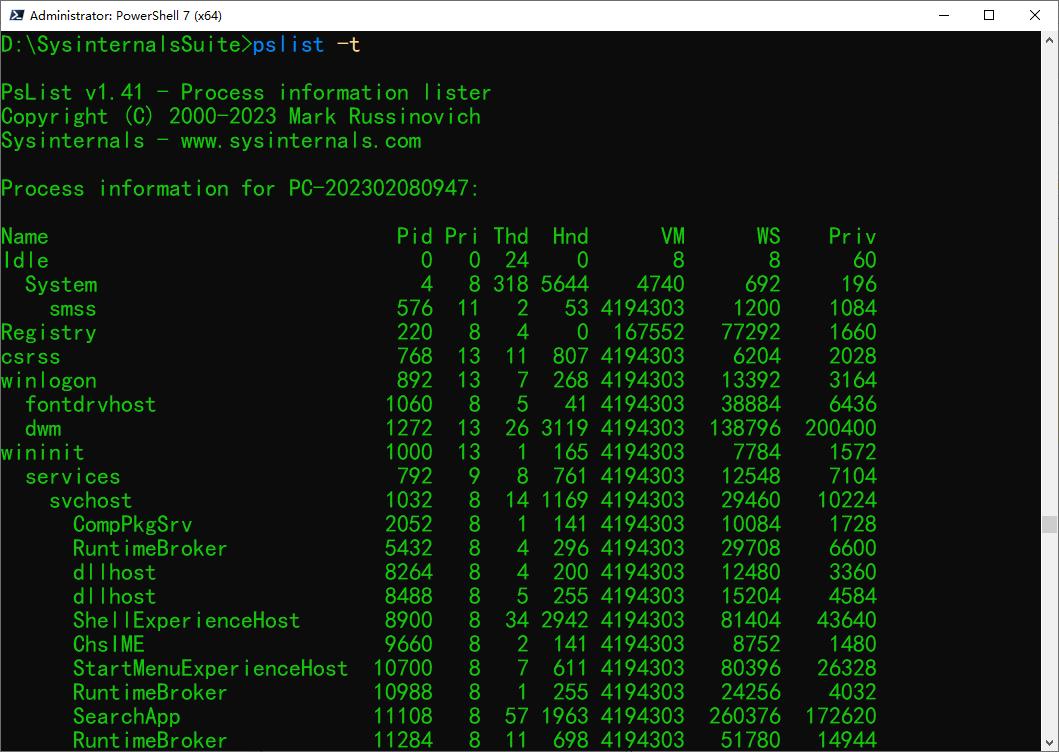This screenshot has width=1059, height=752.
Task: Click the scrollbar down arrow
Action: (1049, 743)
